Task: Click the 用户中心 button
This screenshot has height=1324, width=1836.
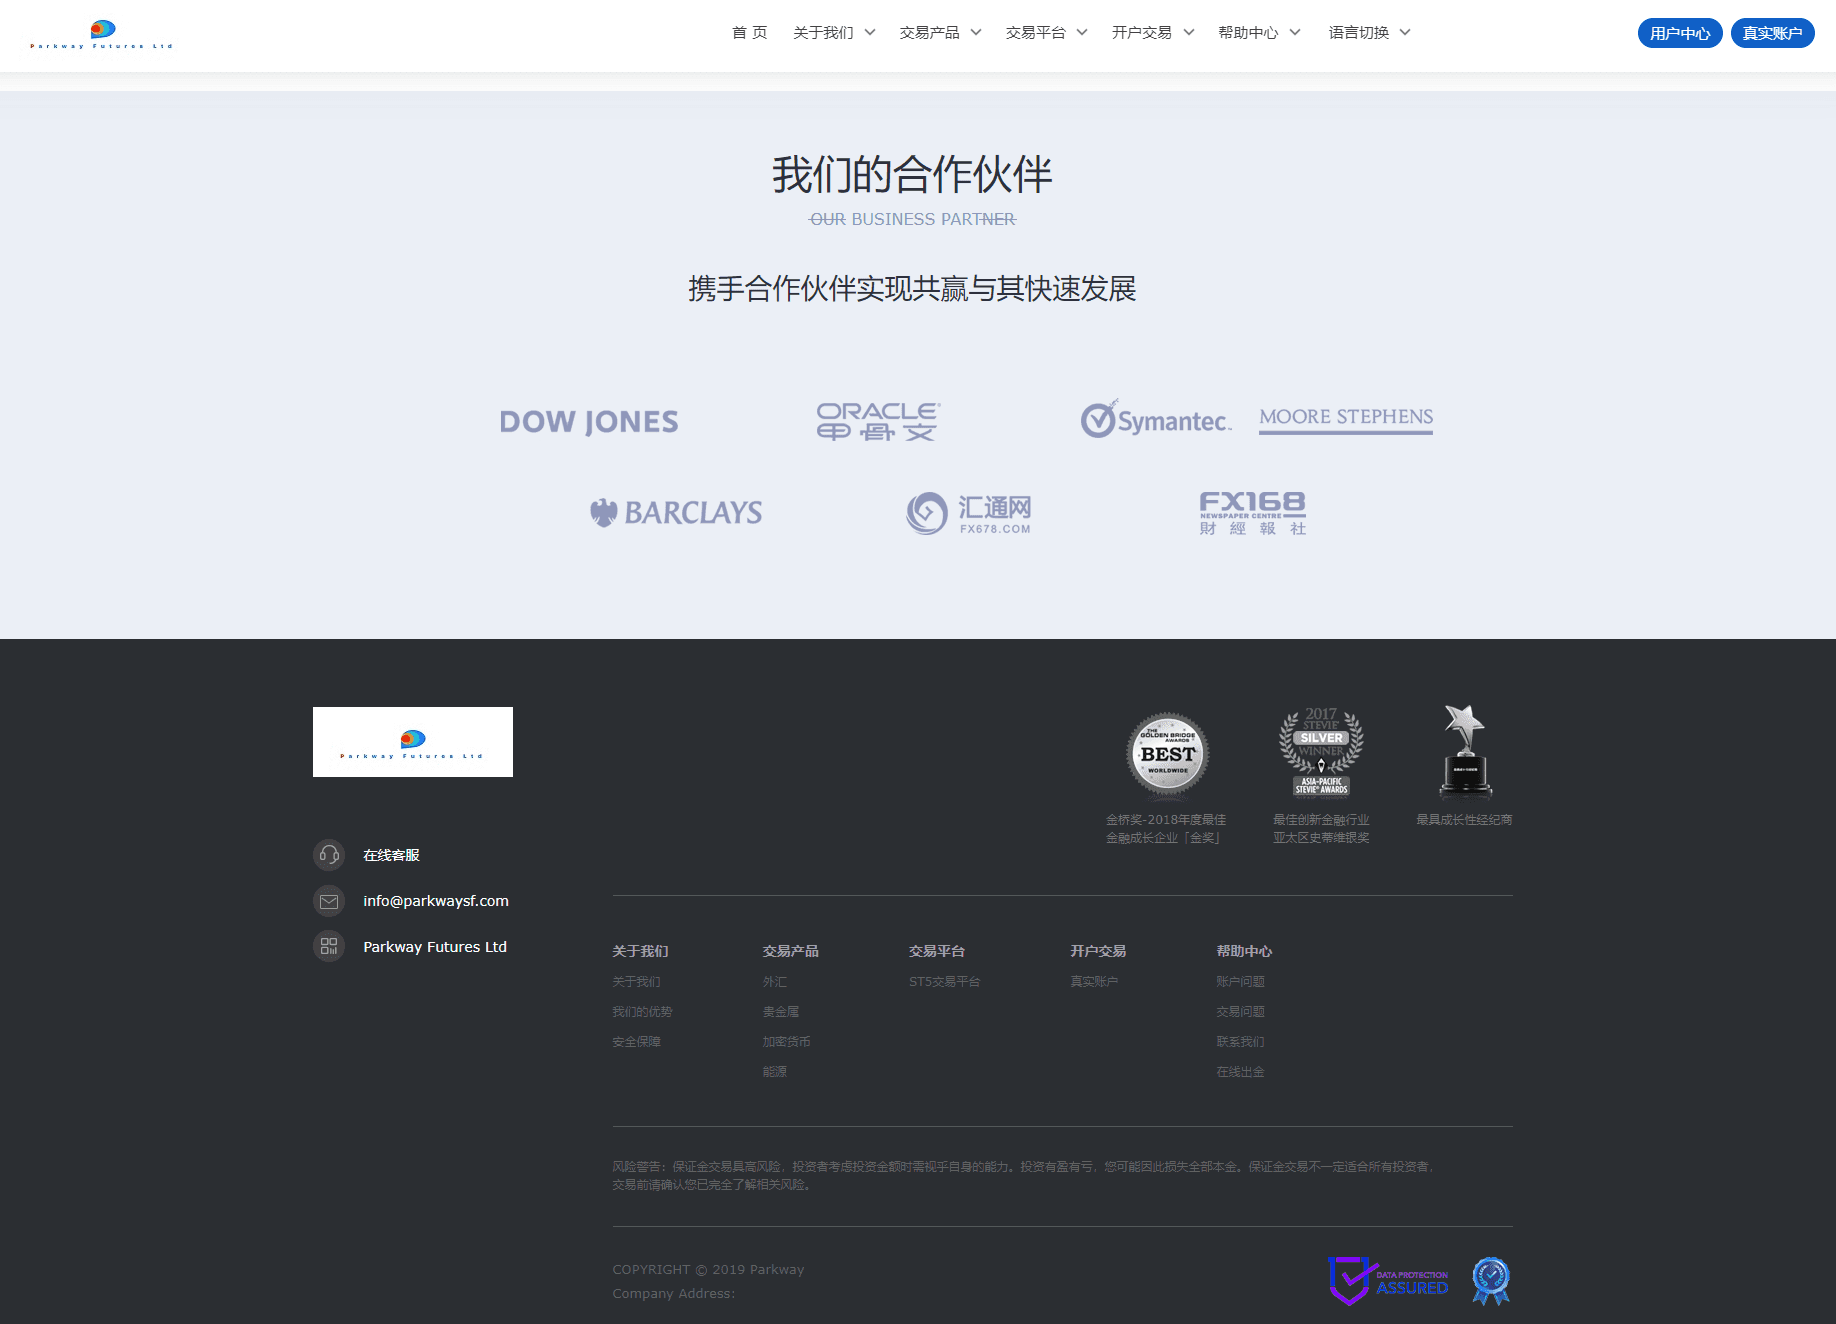Action: pyautogui.click(x=1680, y=33)
